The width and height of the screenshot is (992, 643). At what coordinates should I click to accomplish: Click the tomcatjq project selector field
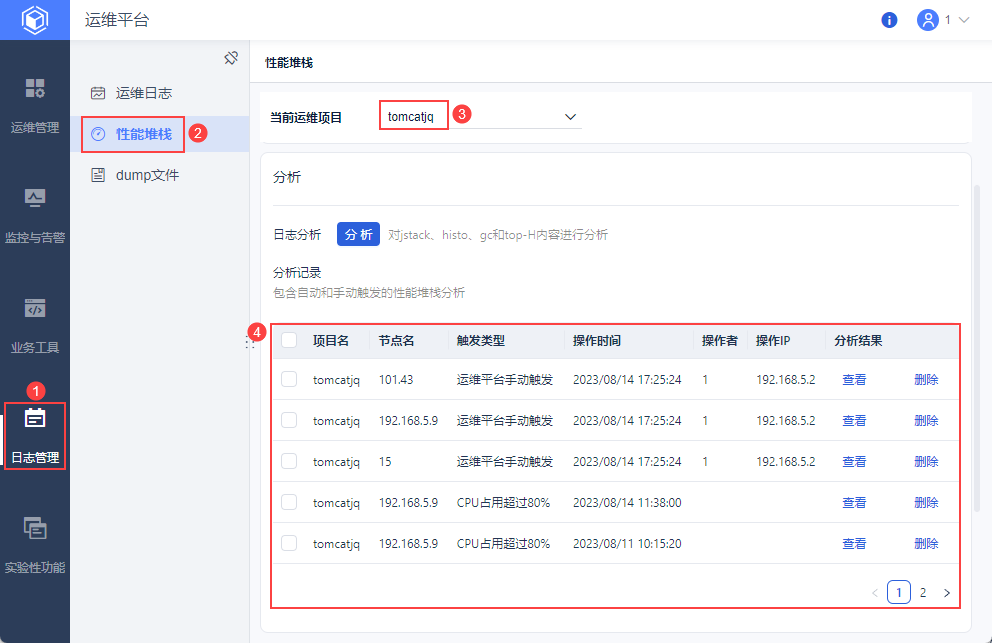pyautogui.click(x=481, y=116)
